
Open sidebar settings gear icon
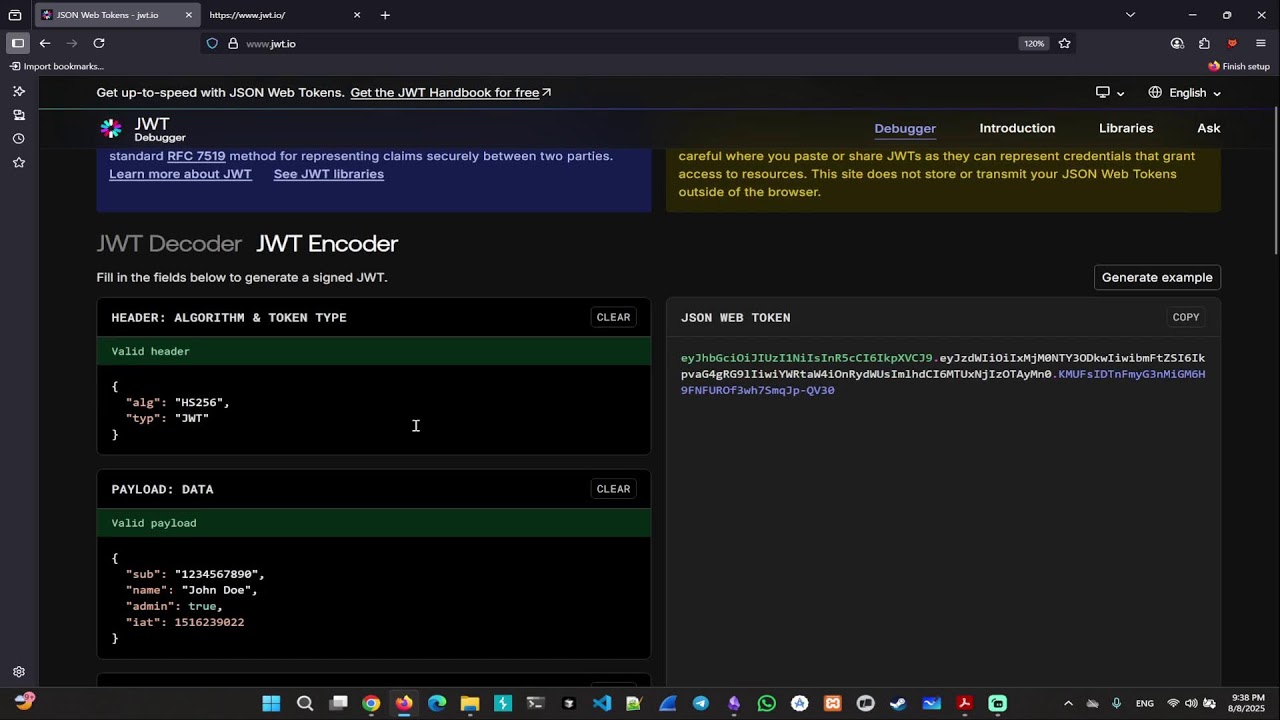[19, 672]
